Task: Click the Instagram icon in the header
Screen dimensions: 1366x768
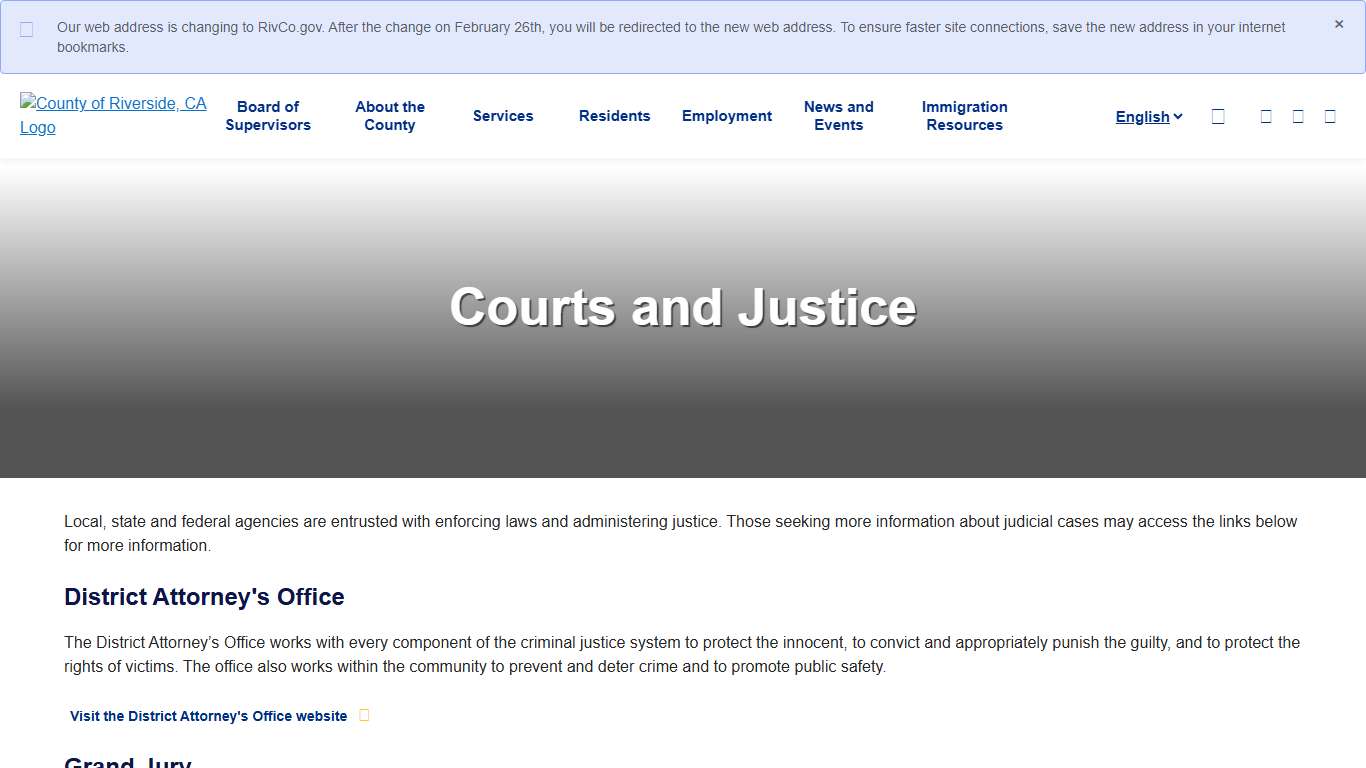Action: [1330, 116]
